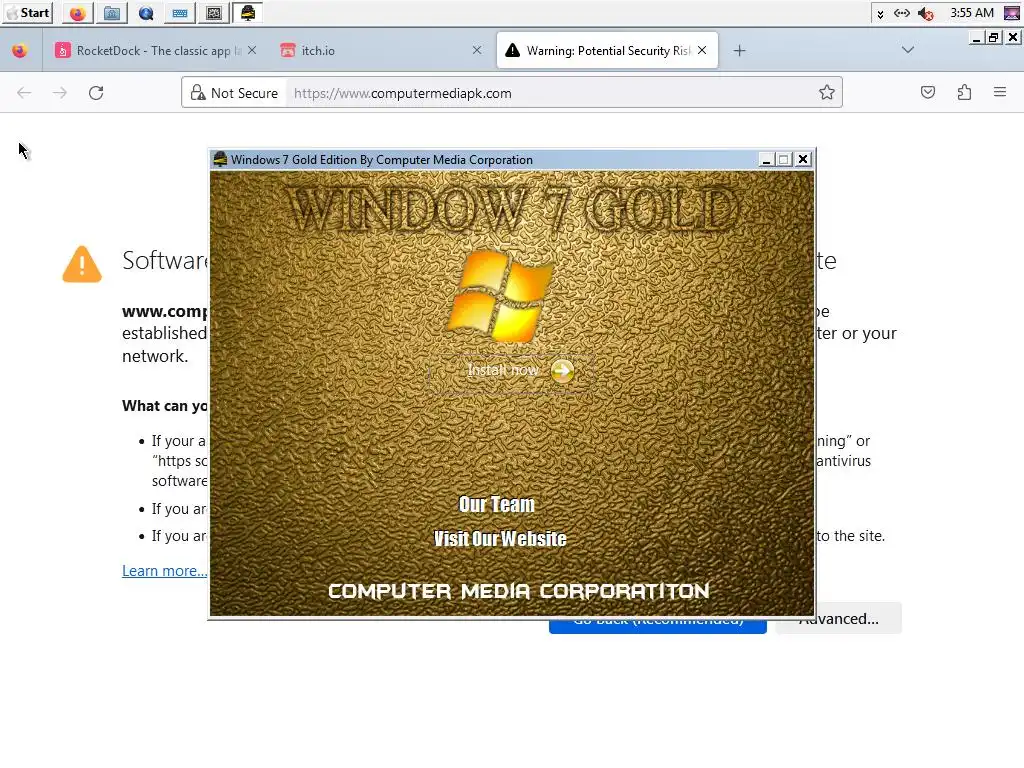Screen dimensions: 1024x768
Task: Open the Start menu
Action: 27,13
